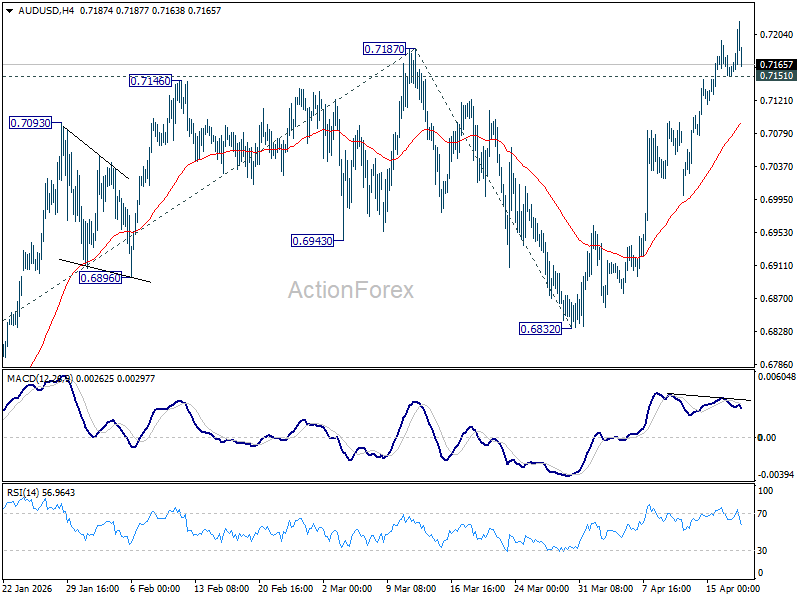Click the current price tag 0.71657
Image resolution: width=800 pixels, height=600 pixels.
(x=776, y=64)
